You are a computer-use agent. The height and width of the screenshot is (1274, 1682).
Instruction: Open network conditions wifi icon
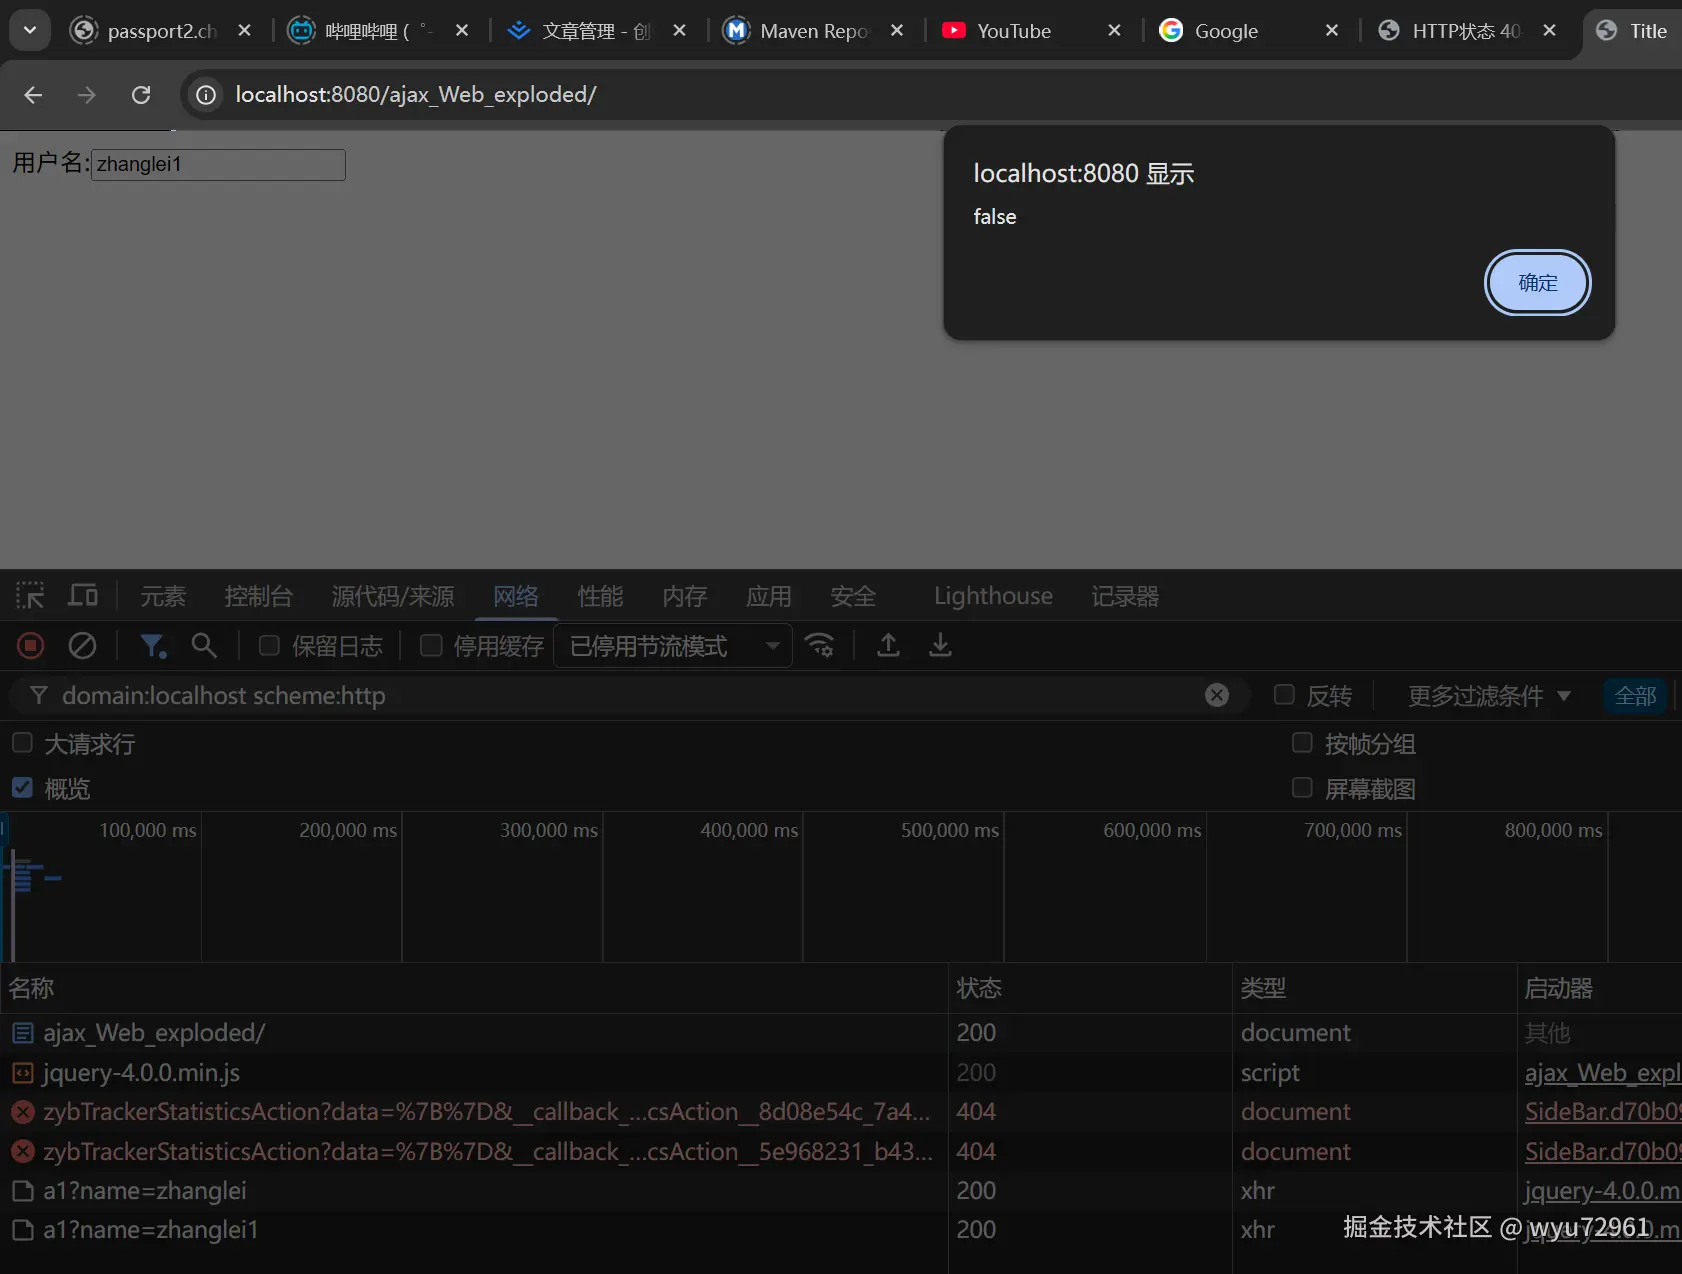pyautogui.click(x=820, y=646)
